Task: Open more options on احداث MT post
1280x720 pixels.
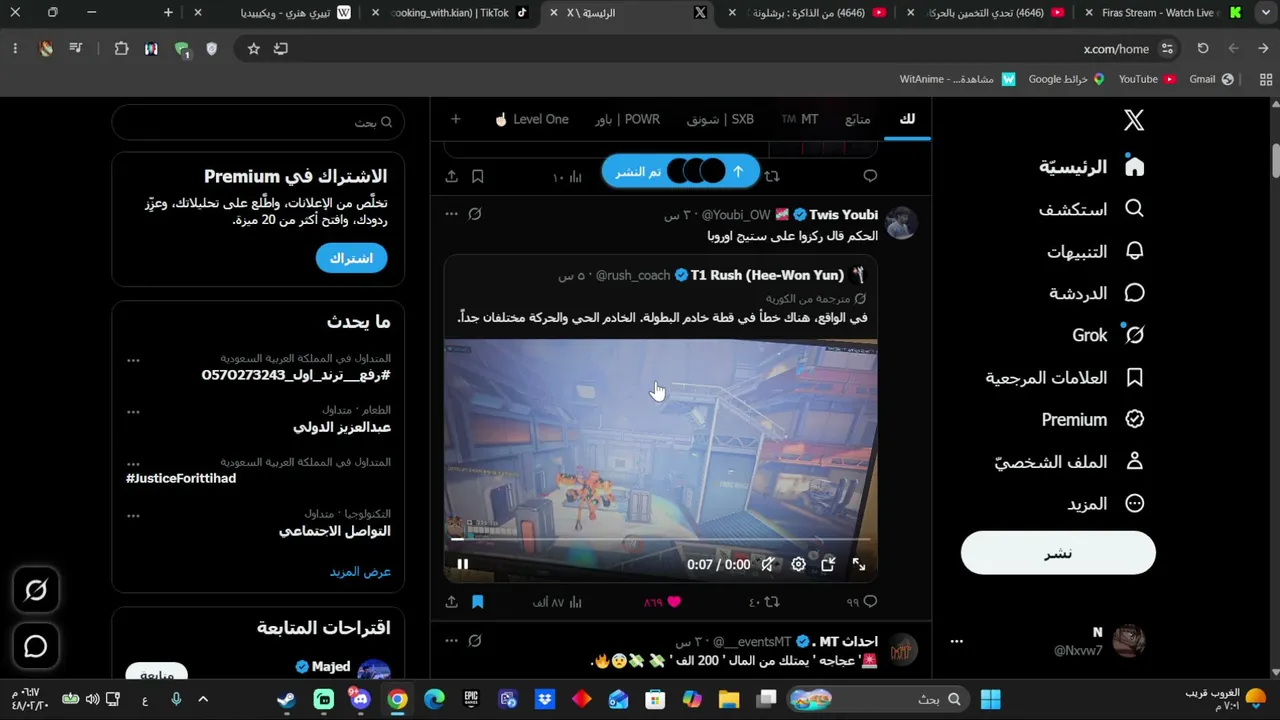Action: [451, 641]
